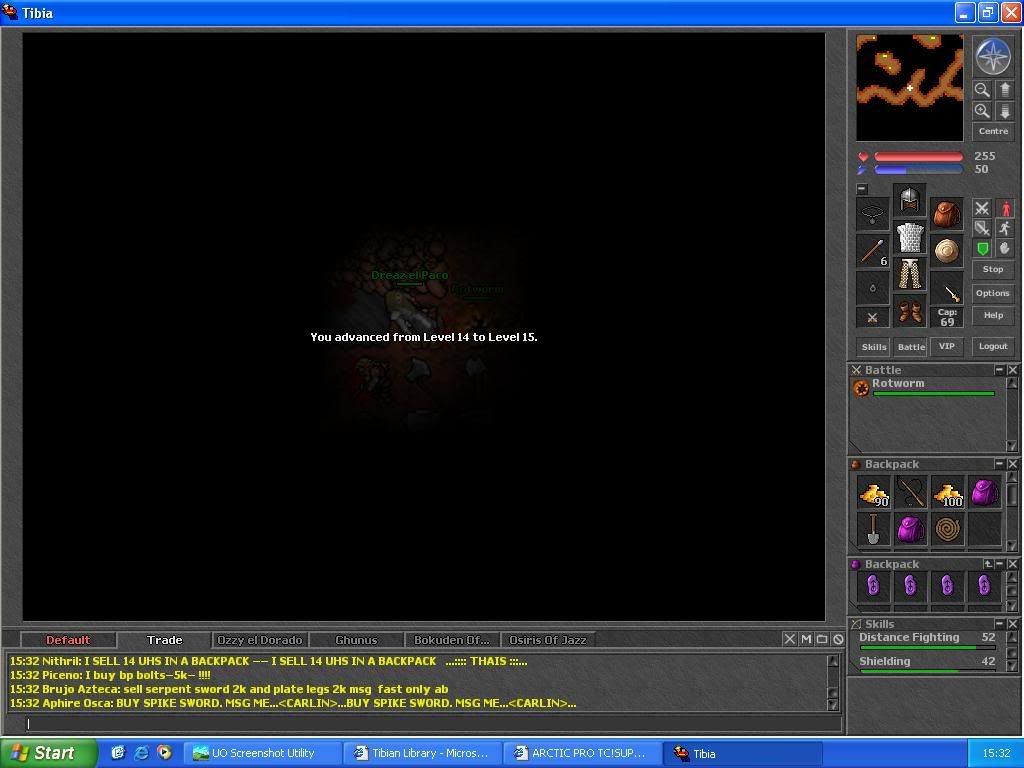Select the ammunition slot with the dagger
1024x768 pixels.
coord(946,288)
